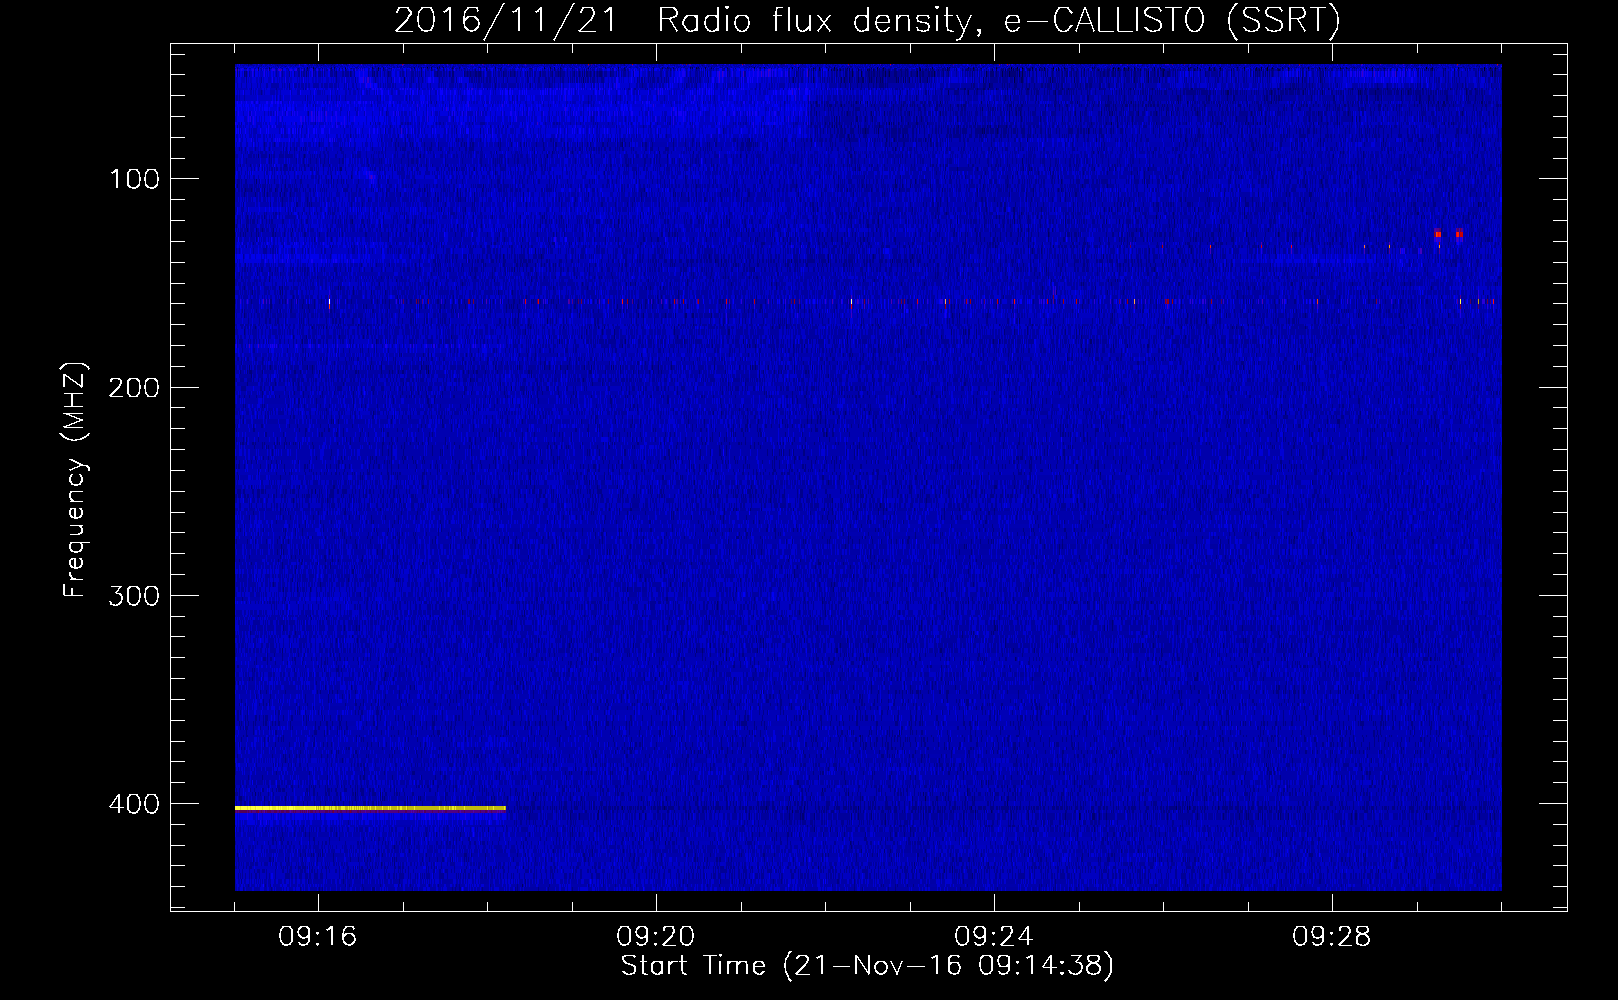Viewport: 1618px width, 1000px height.
Task: Click the yellow emission line near 400 MHz
Action: [x=370, y=808]
